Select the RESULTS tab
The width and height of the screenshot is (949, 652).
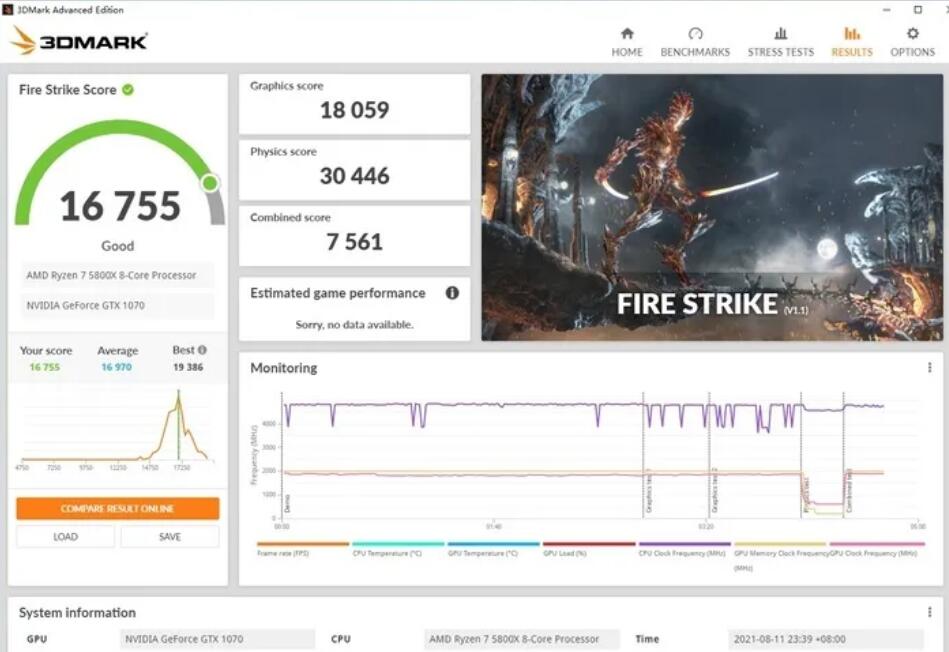(x=851, y=40)
